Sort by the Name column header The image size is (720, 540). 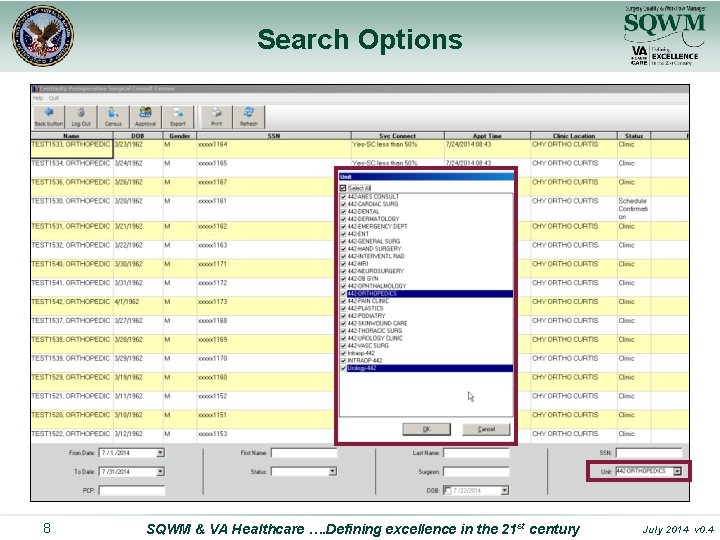pyautogui.click(x=72, y=136)
